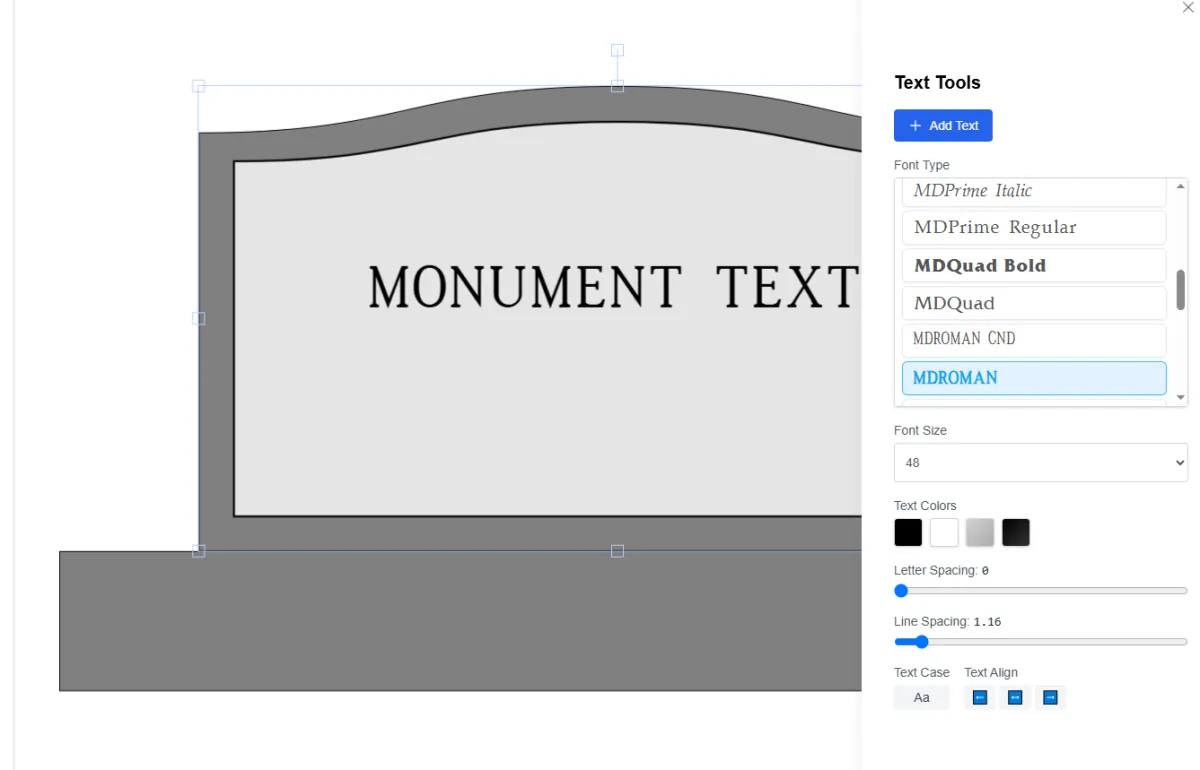
Task: Click the Font Type label
Action: [x=922, y=165]
